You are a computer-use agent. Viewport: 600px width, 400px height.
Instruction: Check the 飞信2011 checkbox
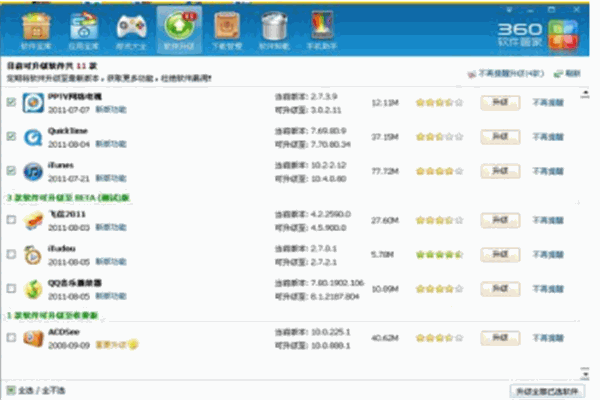coord(11,220)
